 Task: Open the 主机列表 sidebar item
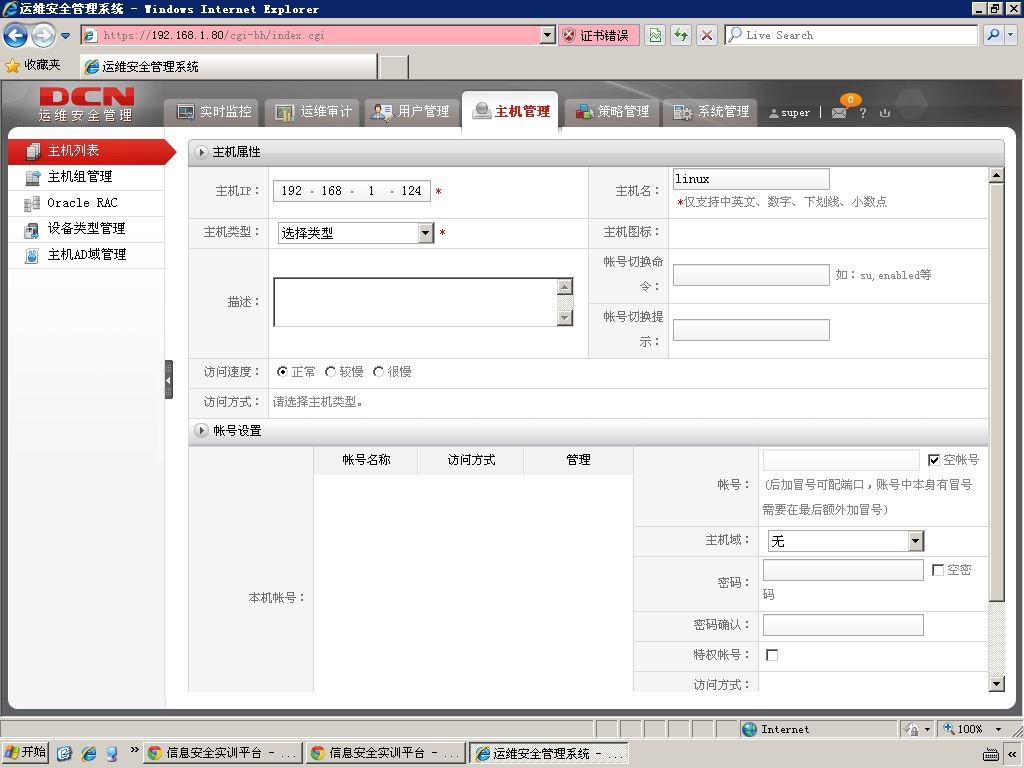point(87,151)
